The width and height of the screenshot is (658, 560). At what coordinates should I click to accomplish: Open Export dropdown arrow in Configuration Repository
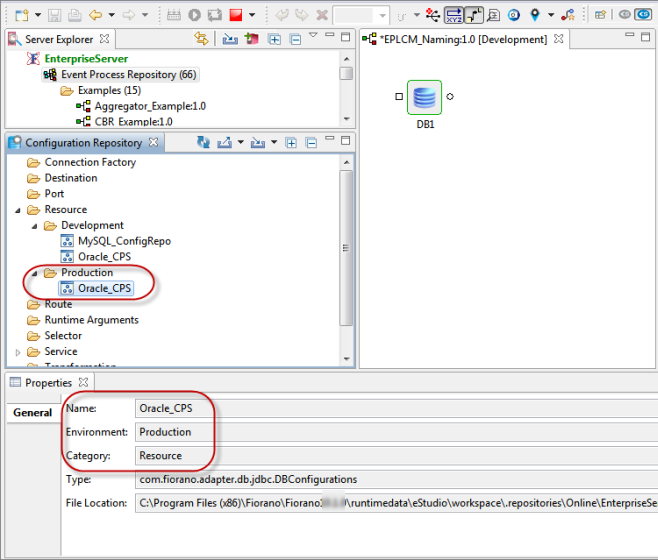[241, 142]
